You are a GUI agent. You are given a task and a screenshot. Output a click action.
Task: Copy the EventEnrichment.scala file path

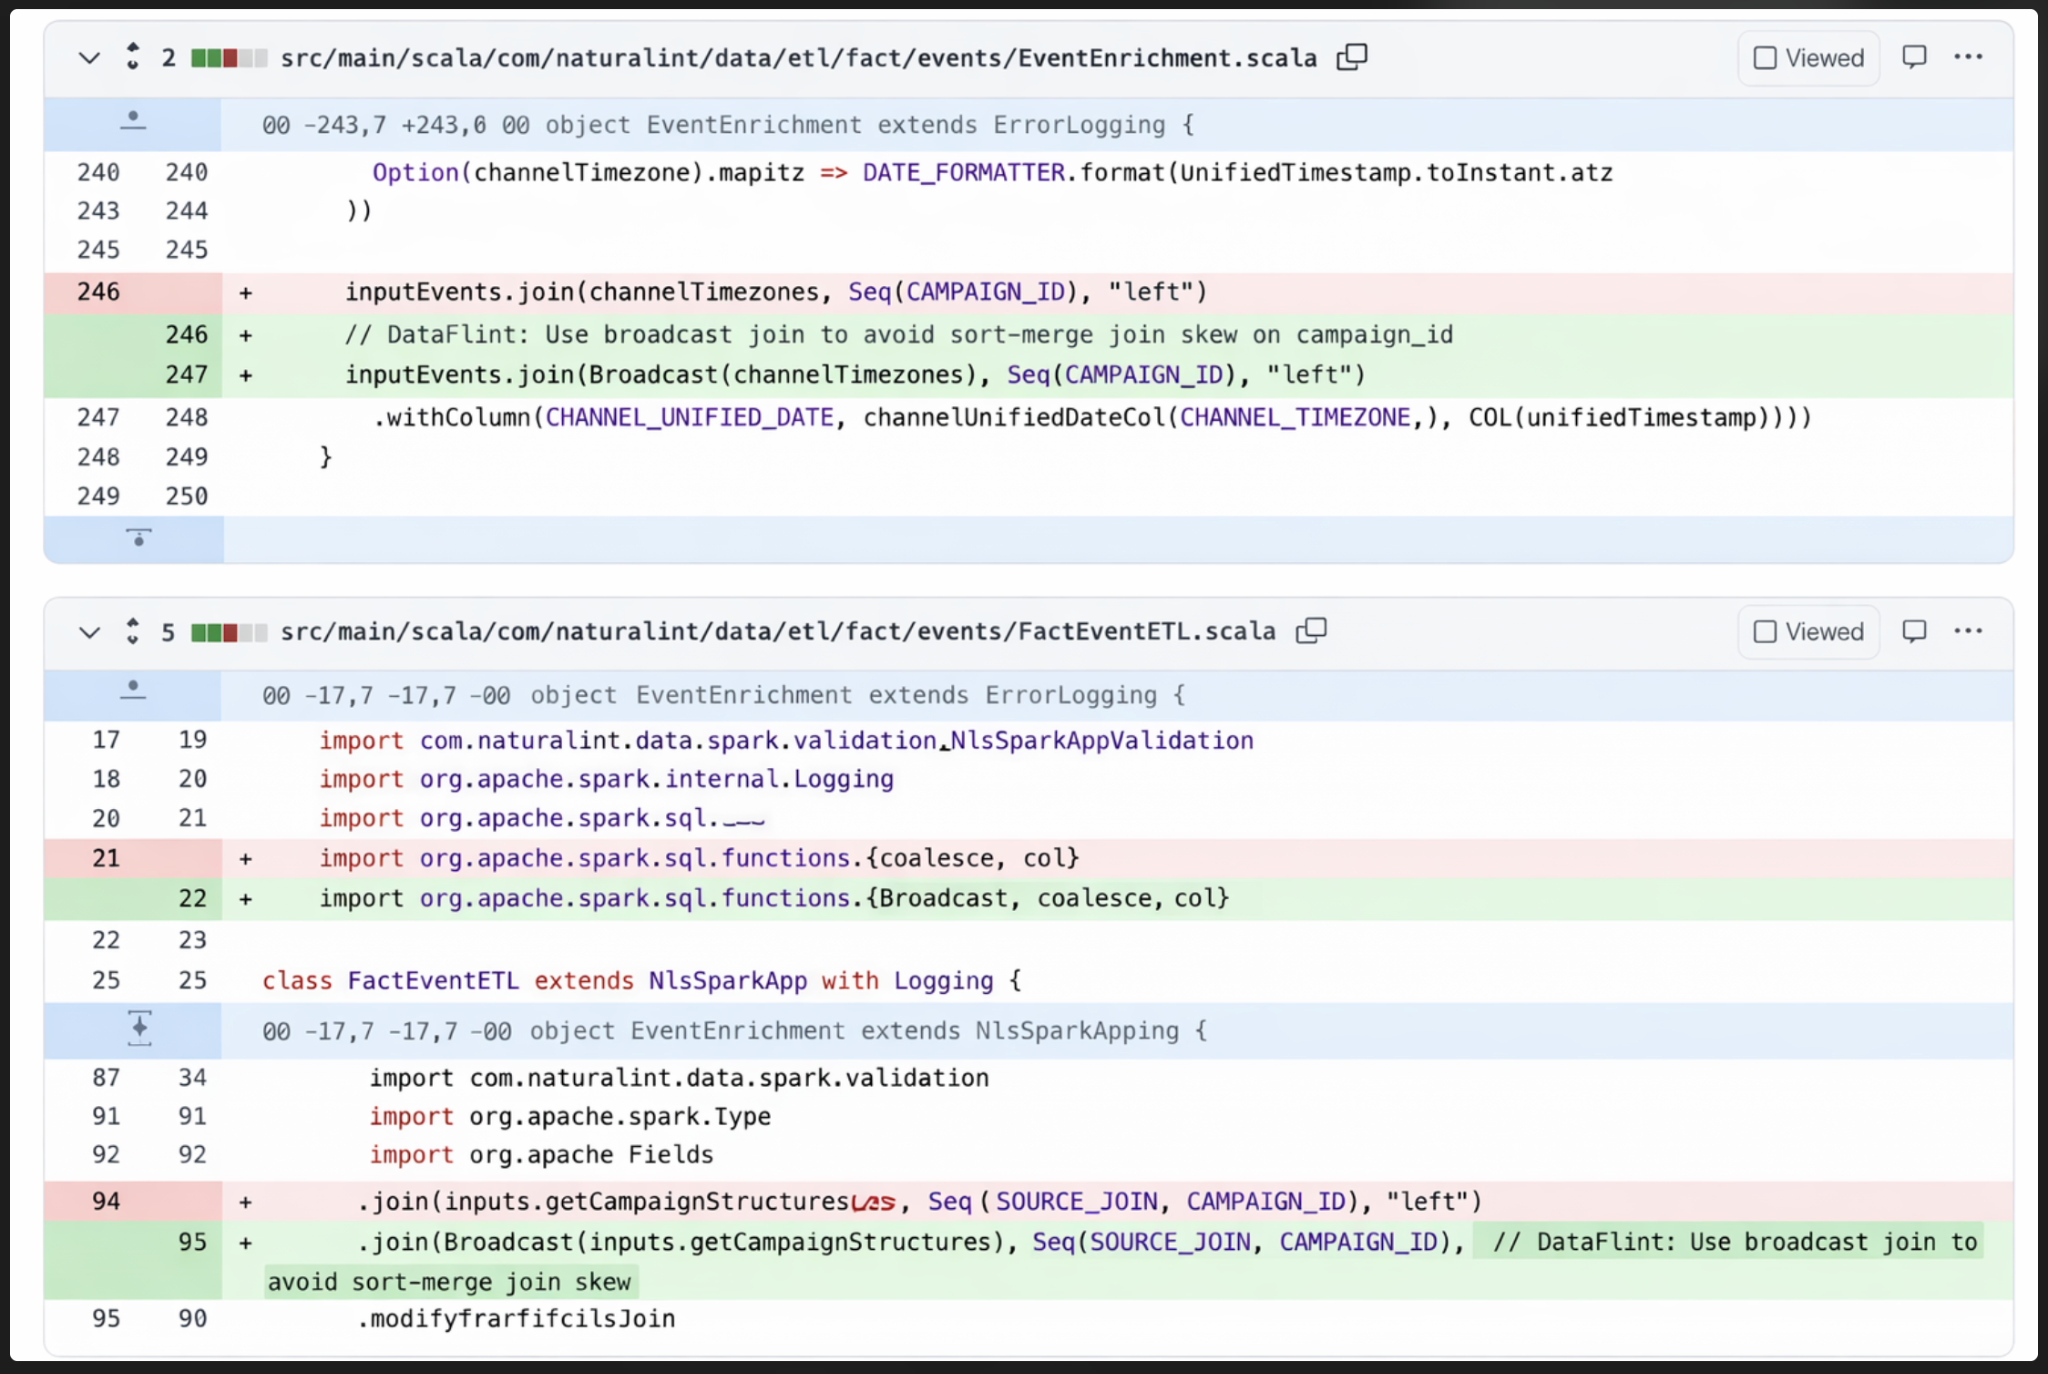click(1353, 57)
